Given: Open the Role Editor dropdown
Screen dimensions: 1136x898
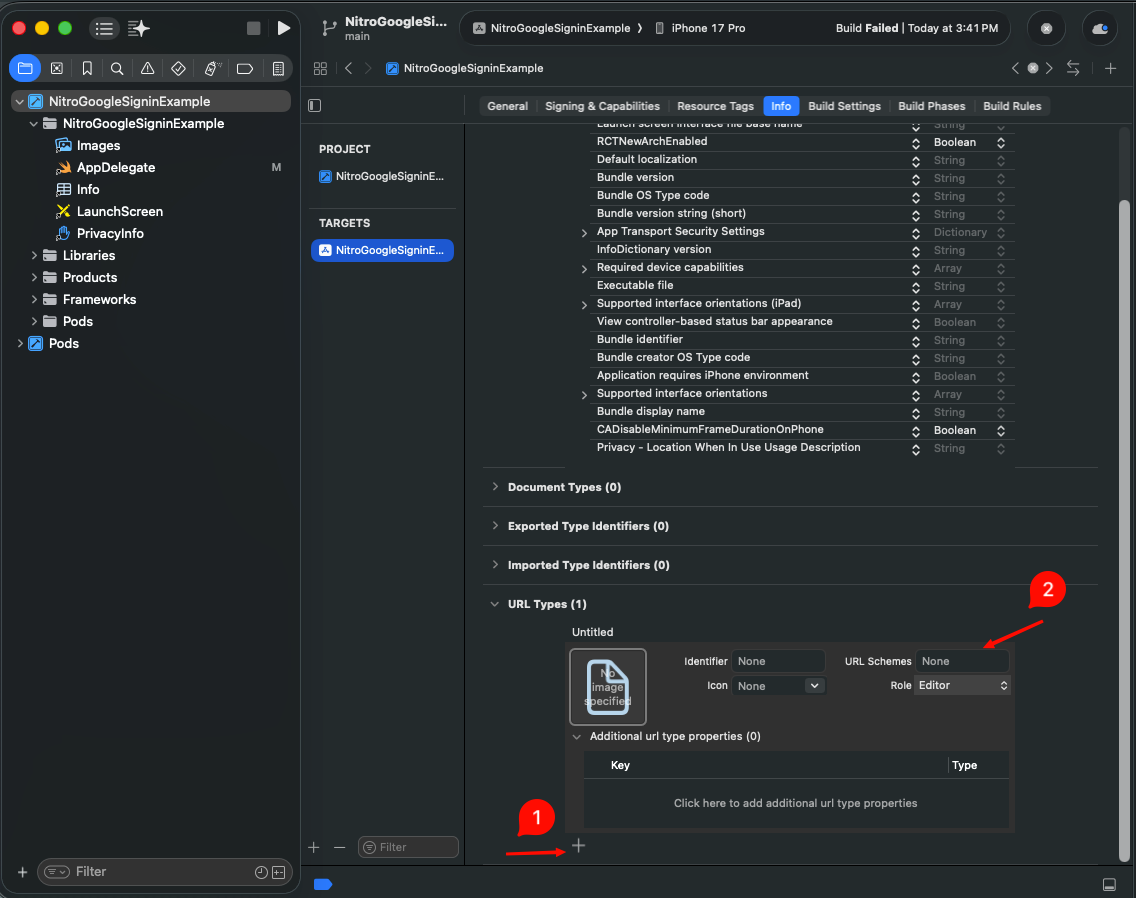Looking at the screenshot, I should 963,686.
